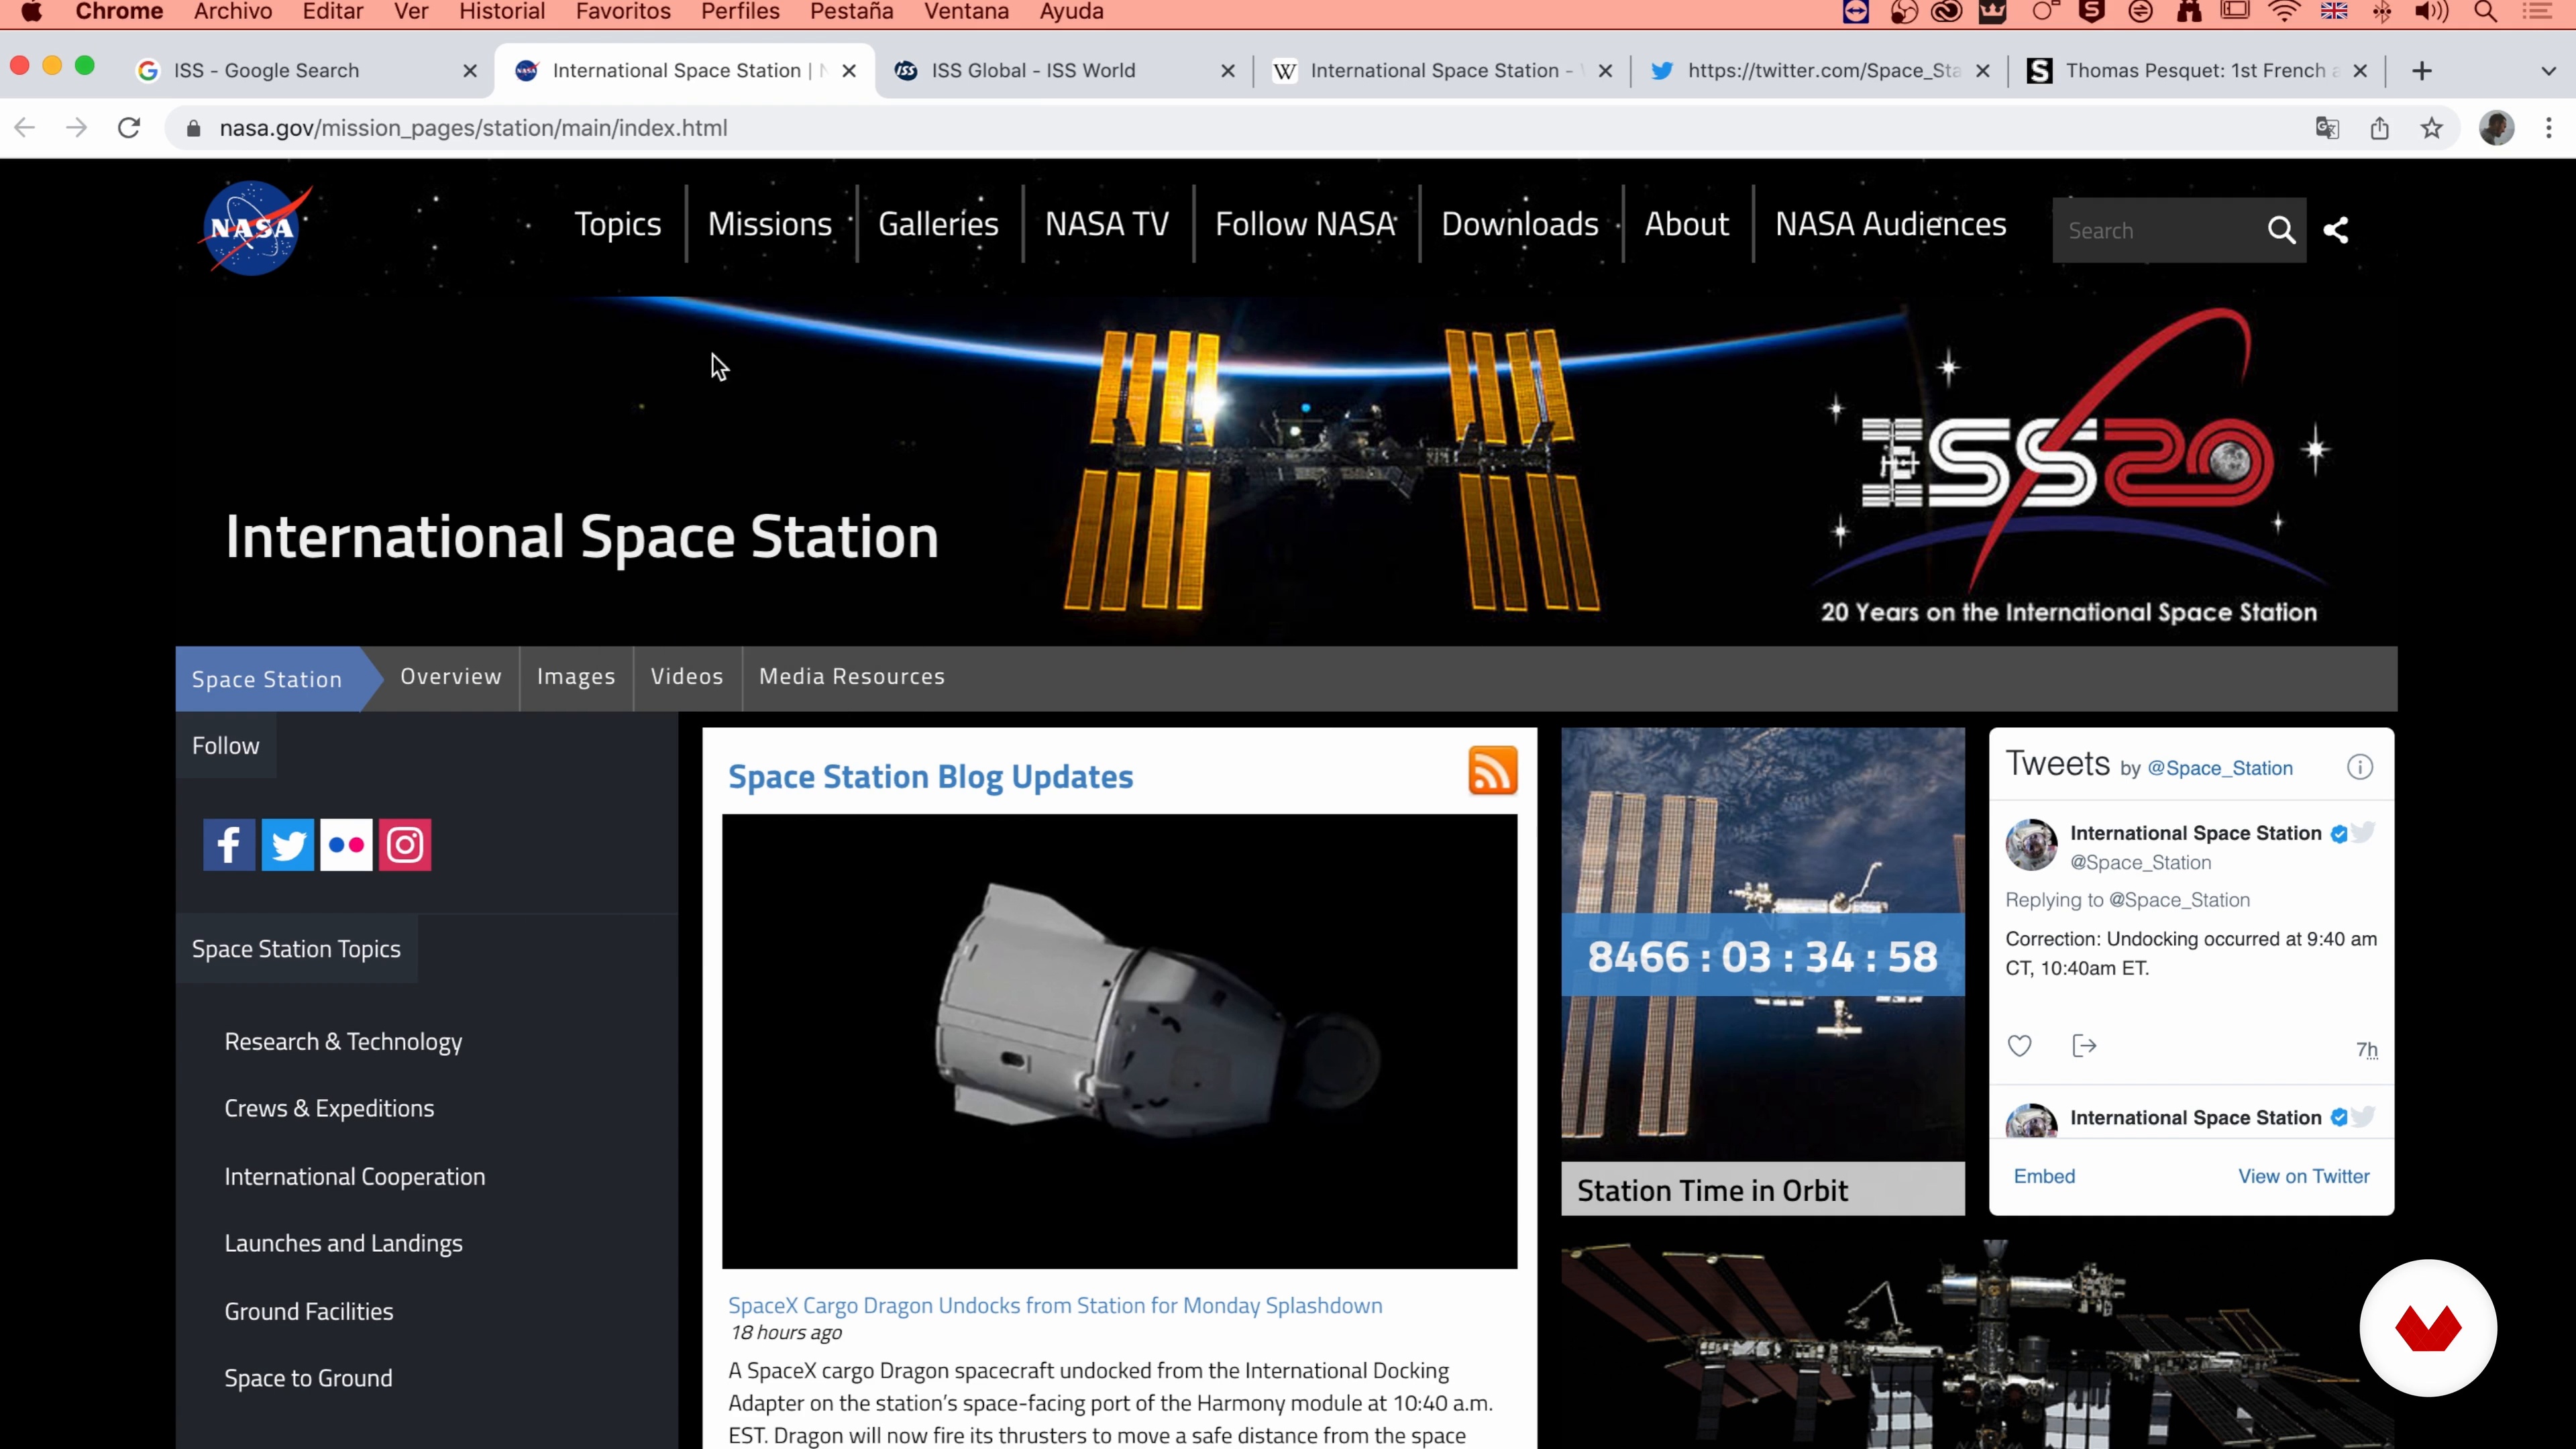The height and width of the screenshot is (1449, 2576).
Task: Click the Google Translate icon in address bar
Action: [2327, 128]
